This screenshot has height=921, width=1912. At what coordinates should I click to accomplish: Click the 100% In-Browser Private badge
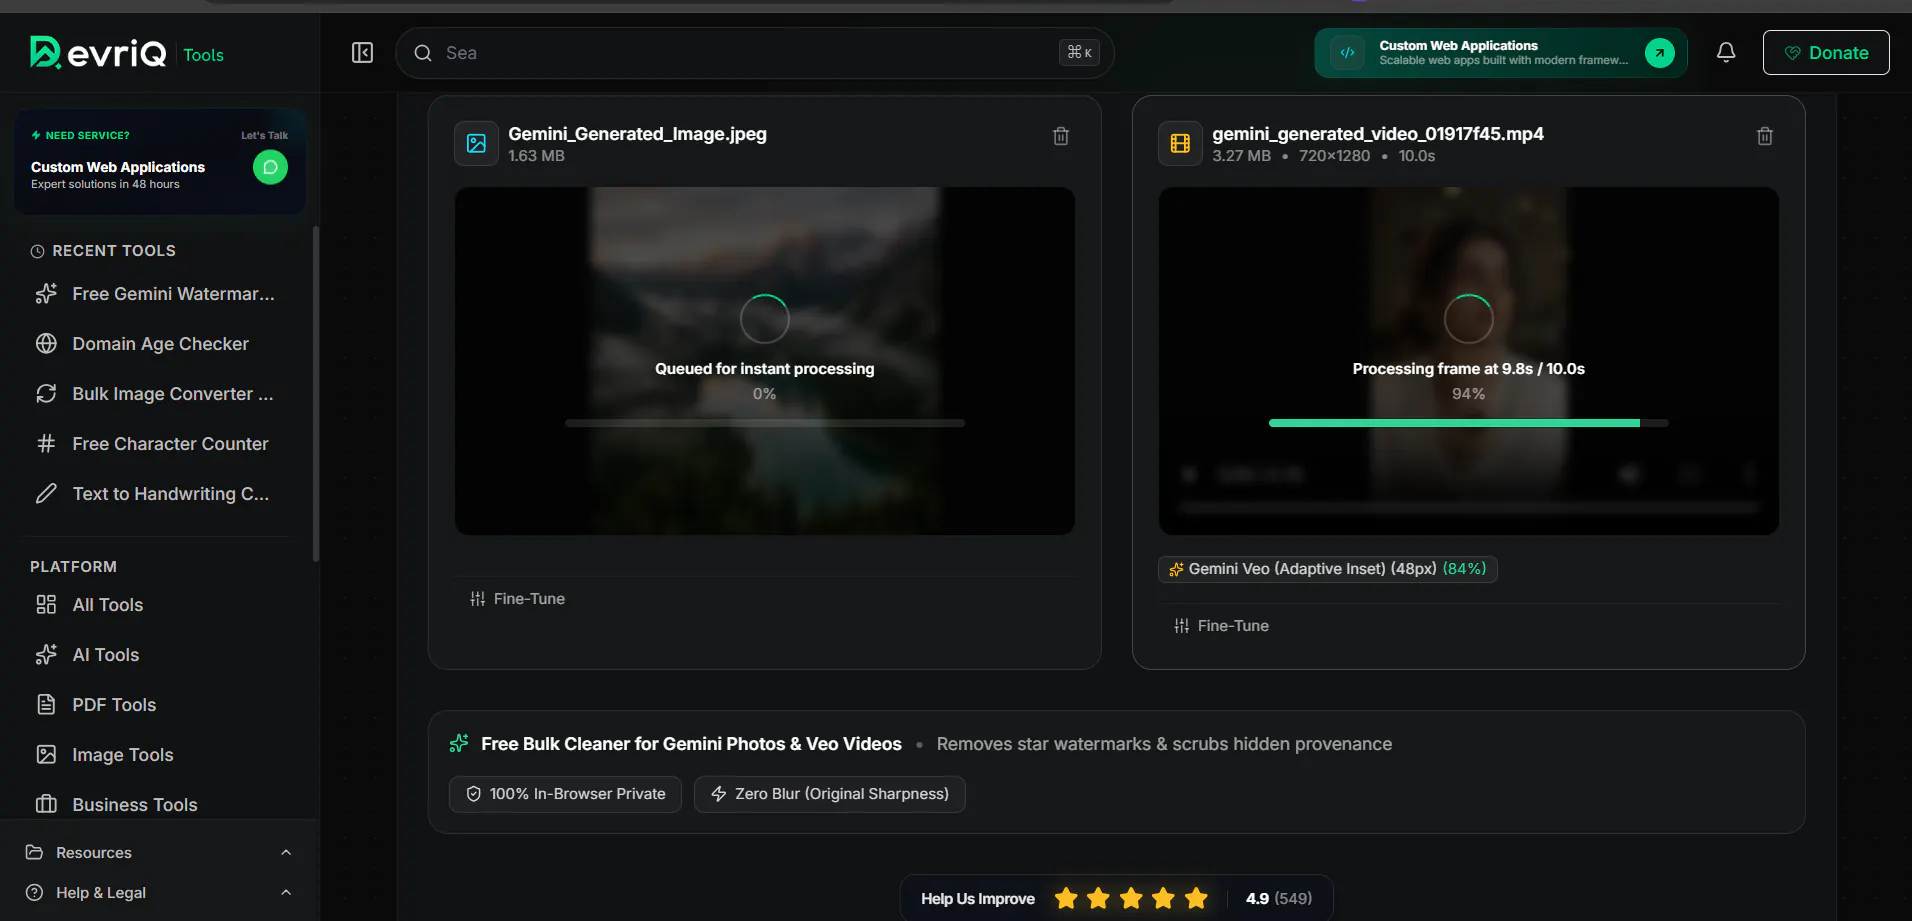click(x=565, y=794)
